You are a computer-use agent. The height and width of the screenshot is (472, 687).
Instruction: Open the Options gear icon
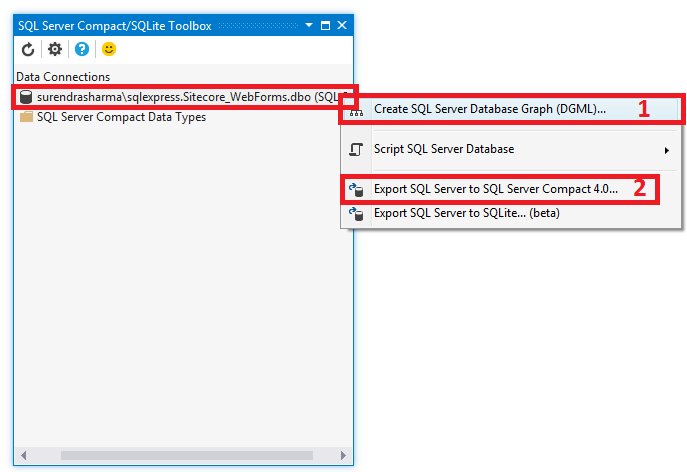[x=55, y=49]
